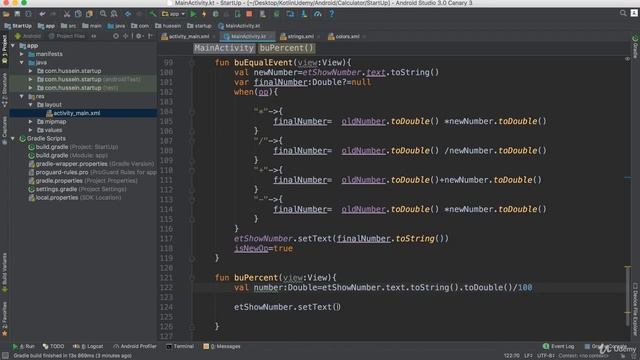Screen dimensions: 640x360
Task: Click the Make Project hammer icon
Action: click(153, 14)
